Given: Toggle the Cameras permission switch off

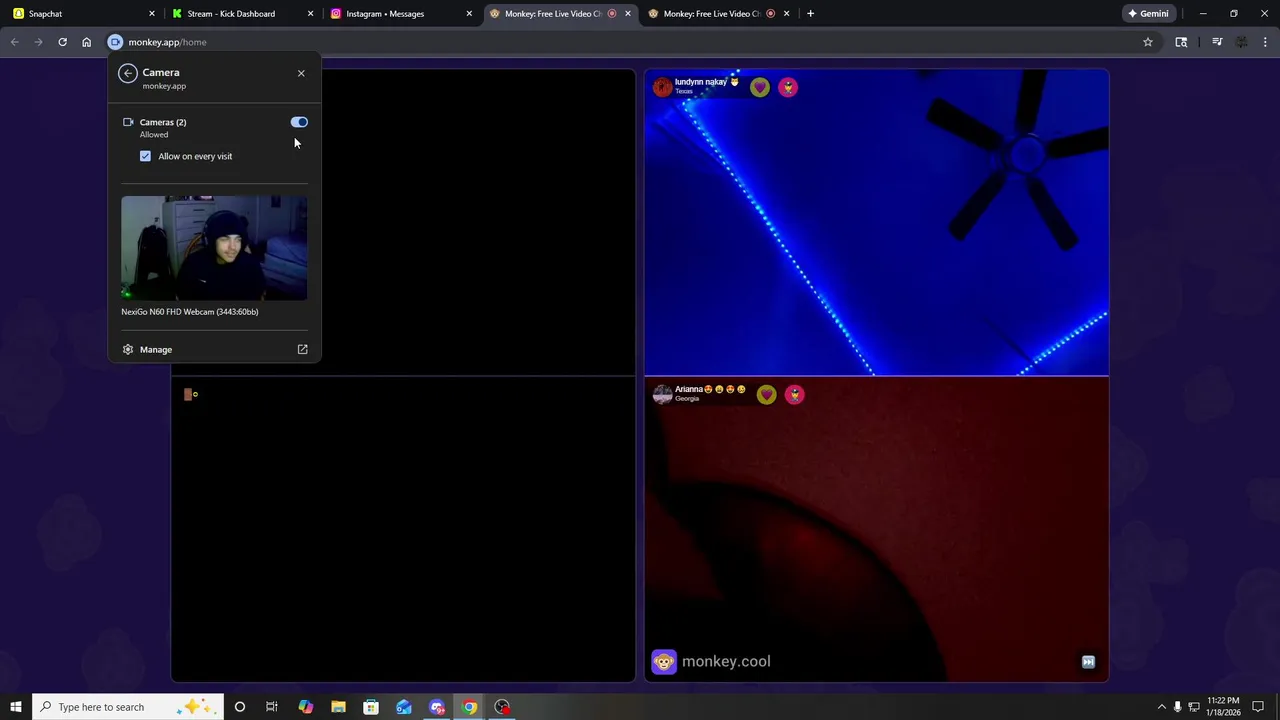Looking at the screenshot, I should point(299,122).
